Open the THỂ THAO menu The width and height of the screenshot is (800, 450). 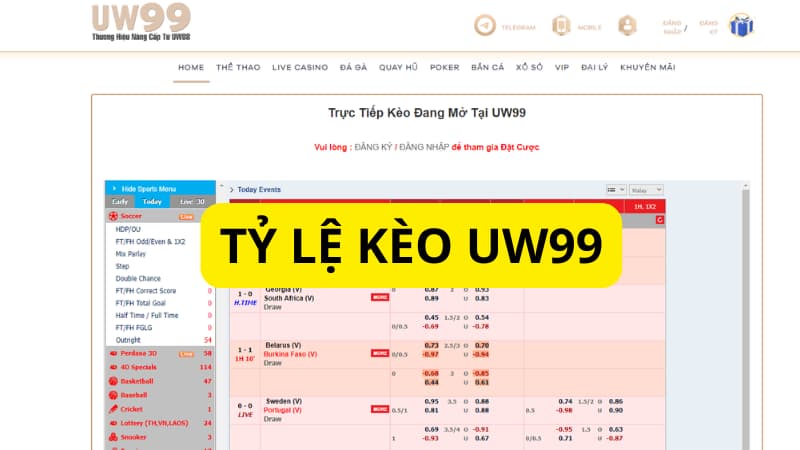pyautogui.click(x=238, y=67)
